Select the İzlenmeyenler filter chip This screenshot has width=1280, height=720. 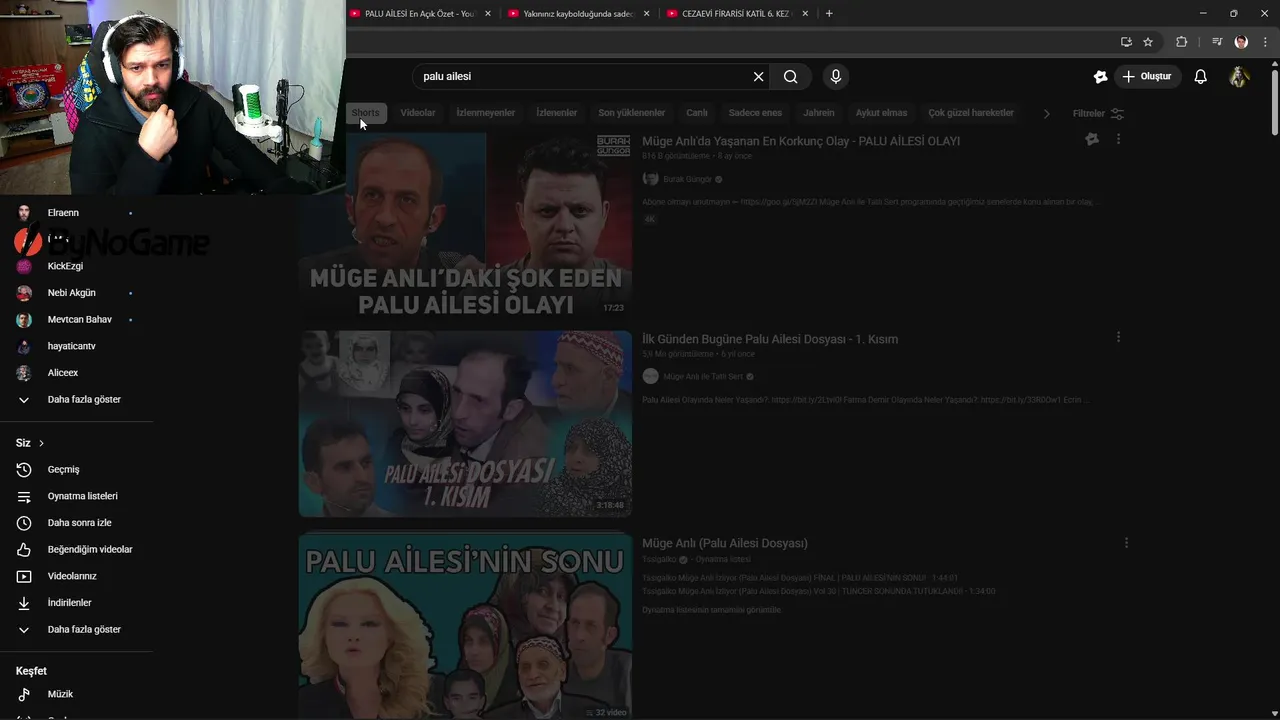[x=486, y=113]
